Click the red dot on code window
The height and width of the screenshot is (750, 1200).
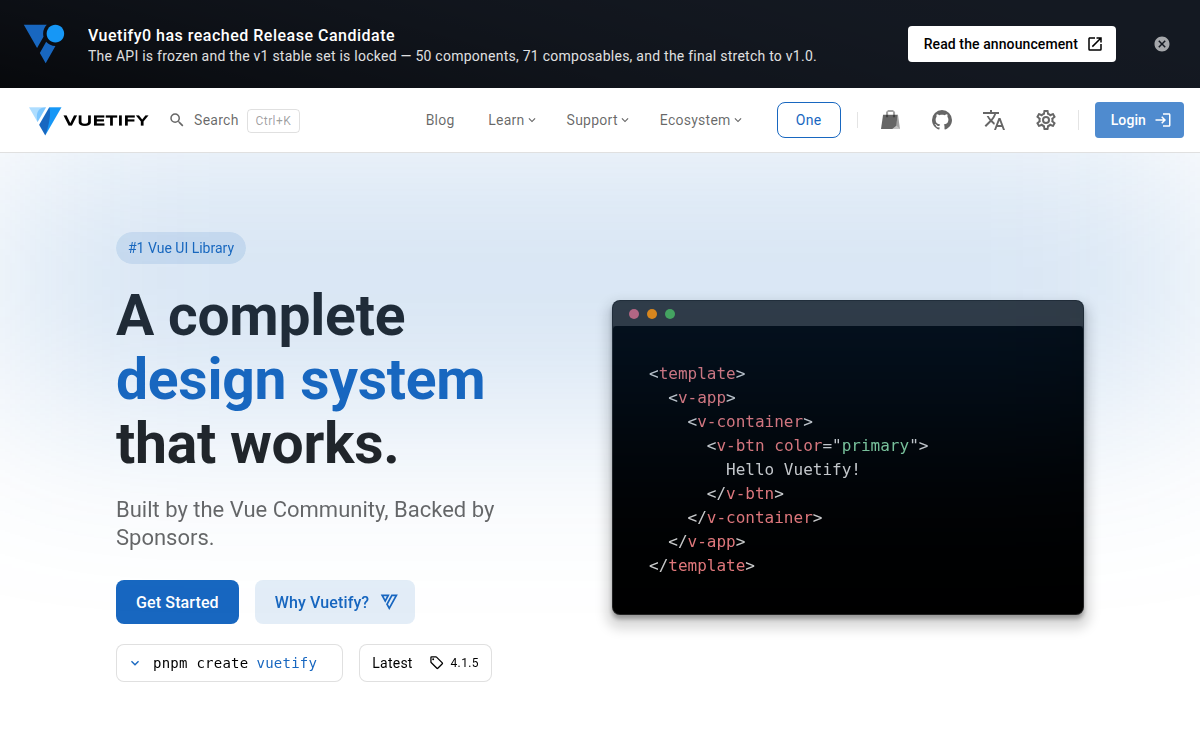(x=634, y=314)
